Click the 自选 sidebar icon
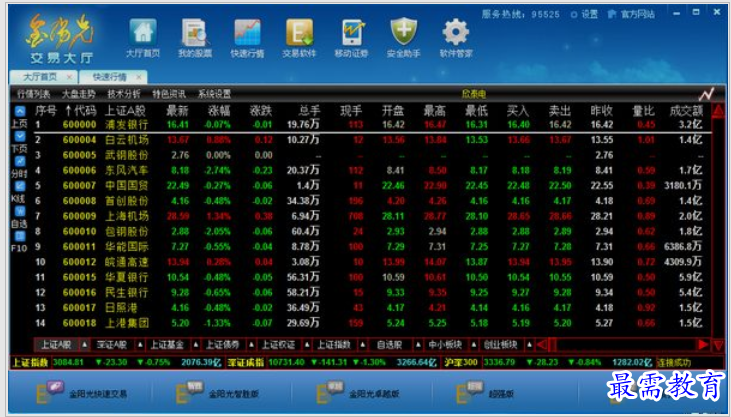 tap(20, 211)
